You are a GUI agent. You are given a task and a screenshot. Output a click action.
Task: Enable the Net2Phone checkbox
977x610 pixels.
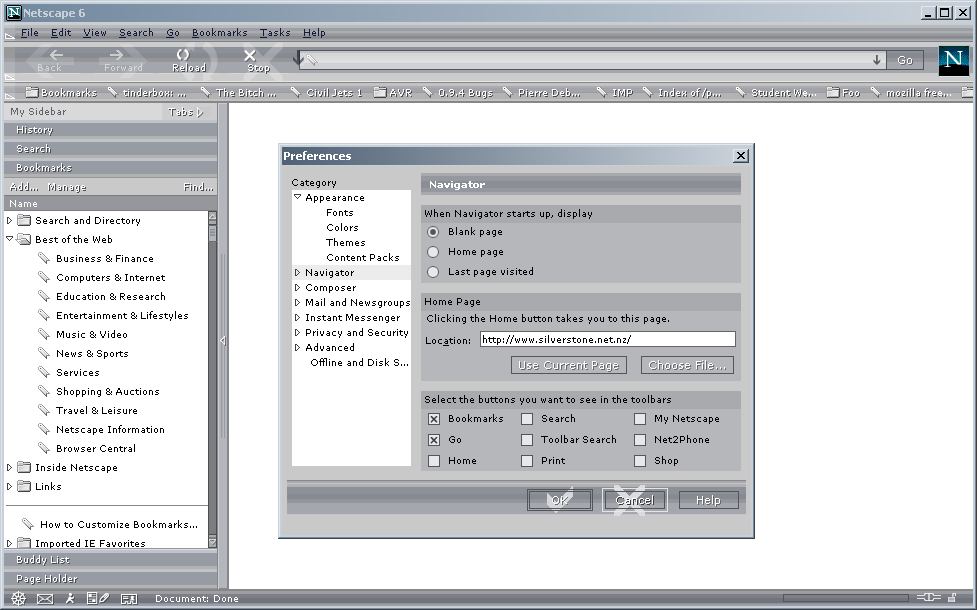pyautogui.click(x=640, y=440)
